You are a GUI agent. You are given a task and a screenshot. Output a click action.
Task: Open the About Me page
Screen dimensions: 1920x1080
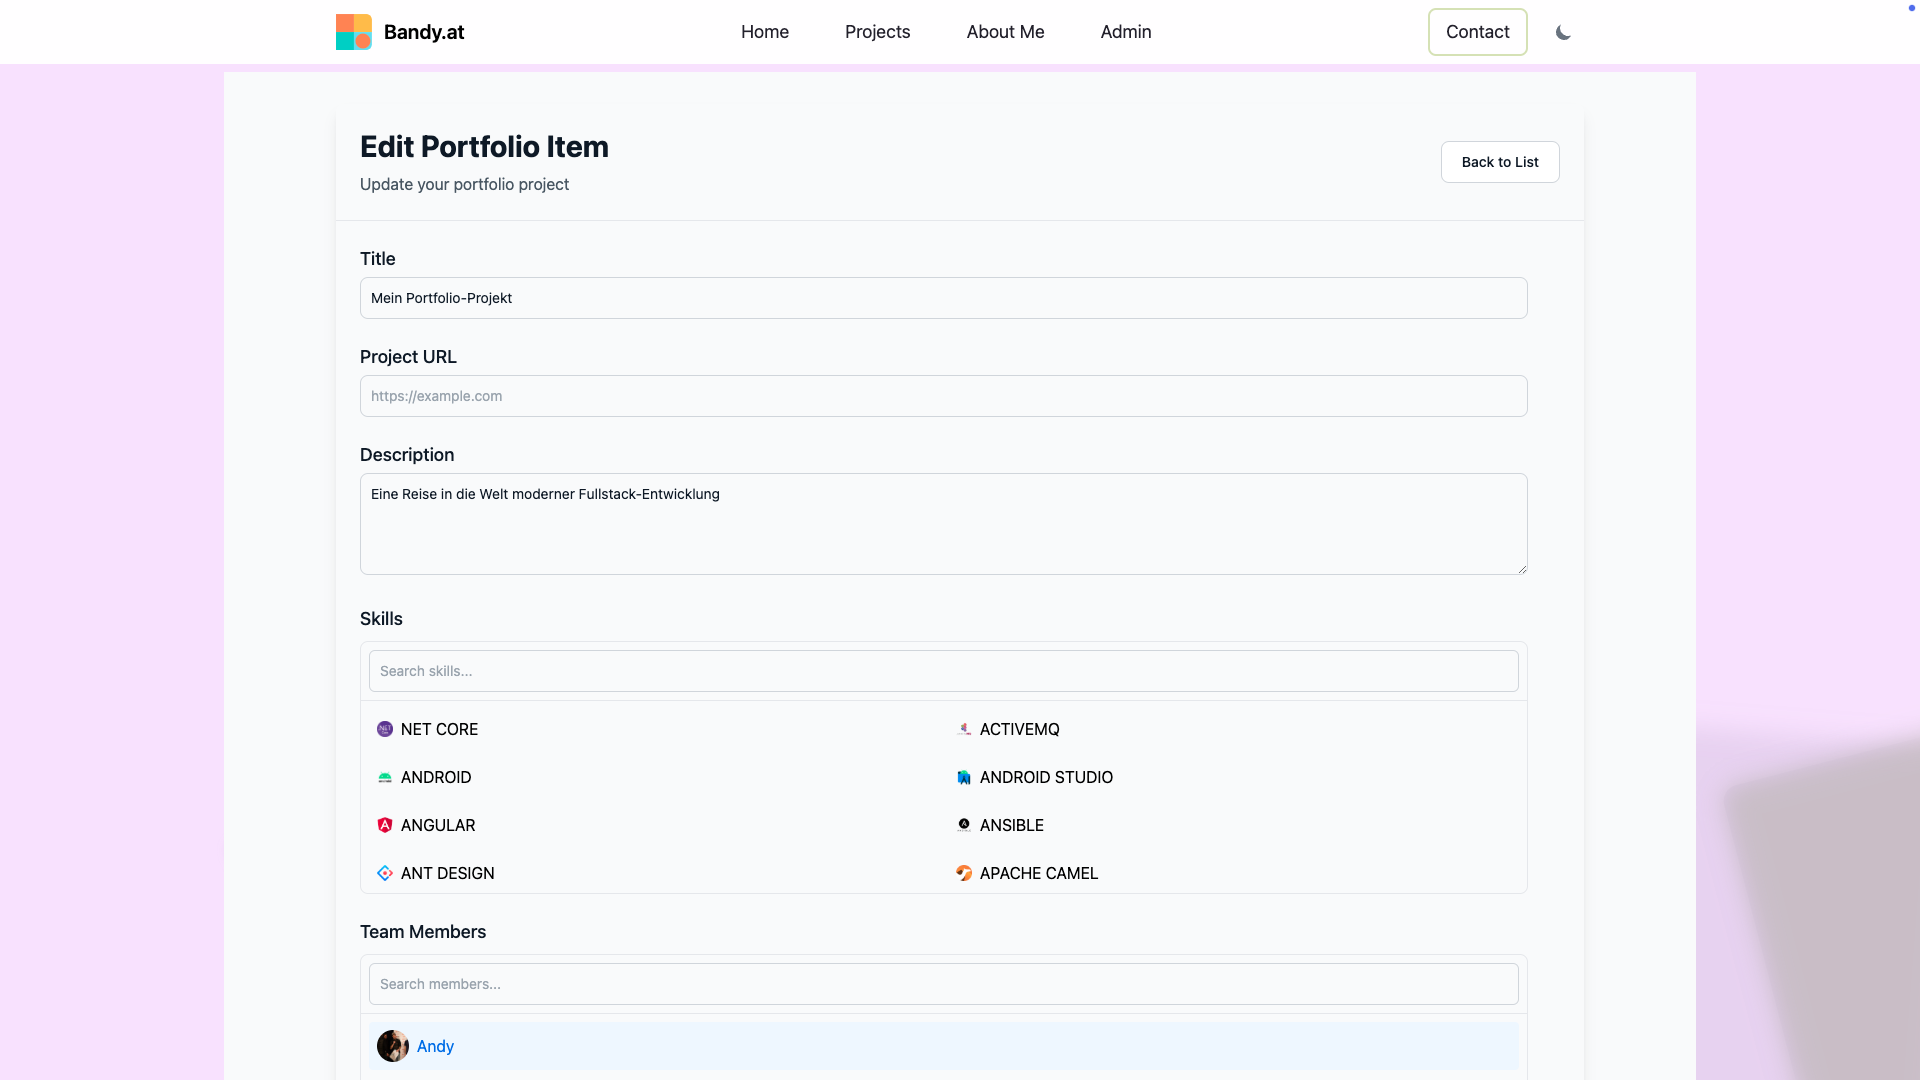click(x=1006, y=32)
